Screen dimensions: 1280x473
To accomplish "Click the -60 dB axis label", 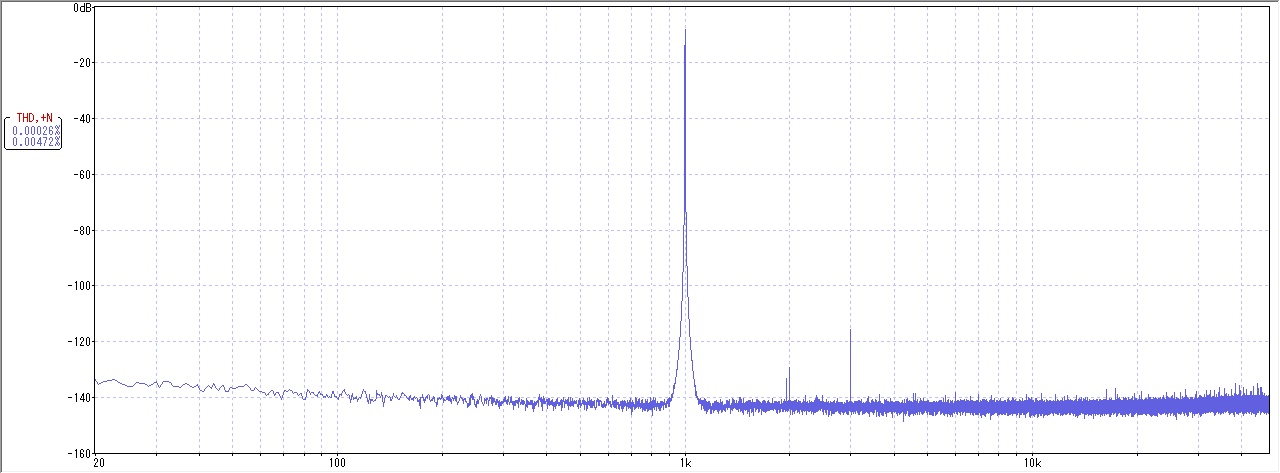I will click(x=83, y=175).
